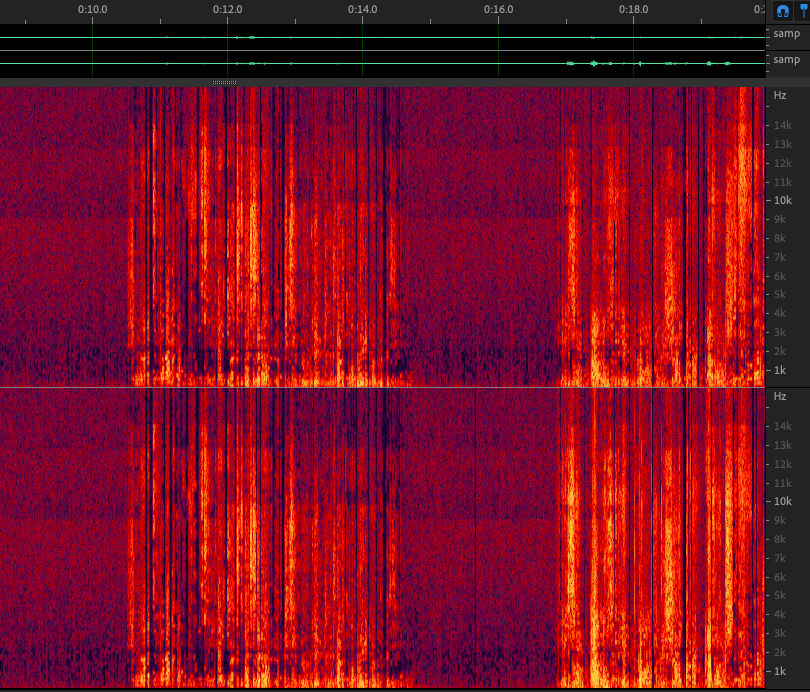Screen dimensions: 810x692
Task: Select 14k on the top channel frequency axis
Action: [x=782, y=125]
